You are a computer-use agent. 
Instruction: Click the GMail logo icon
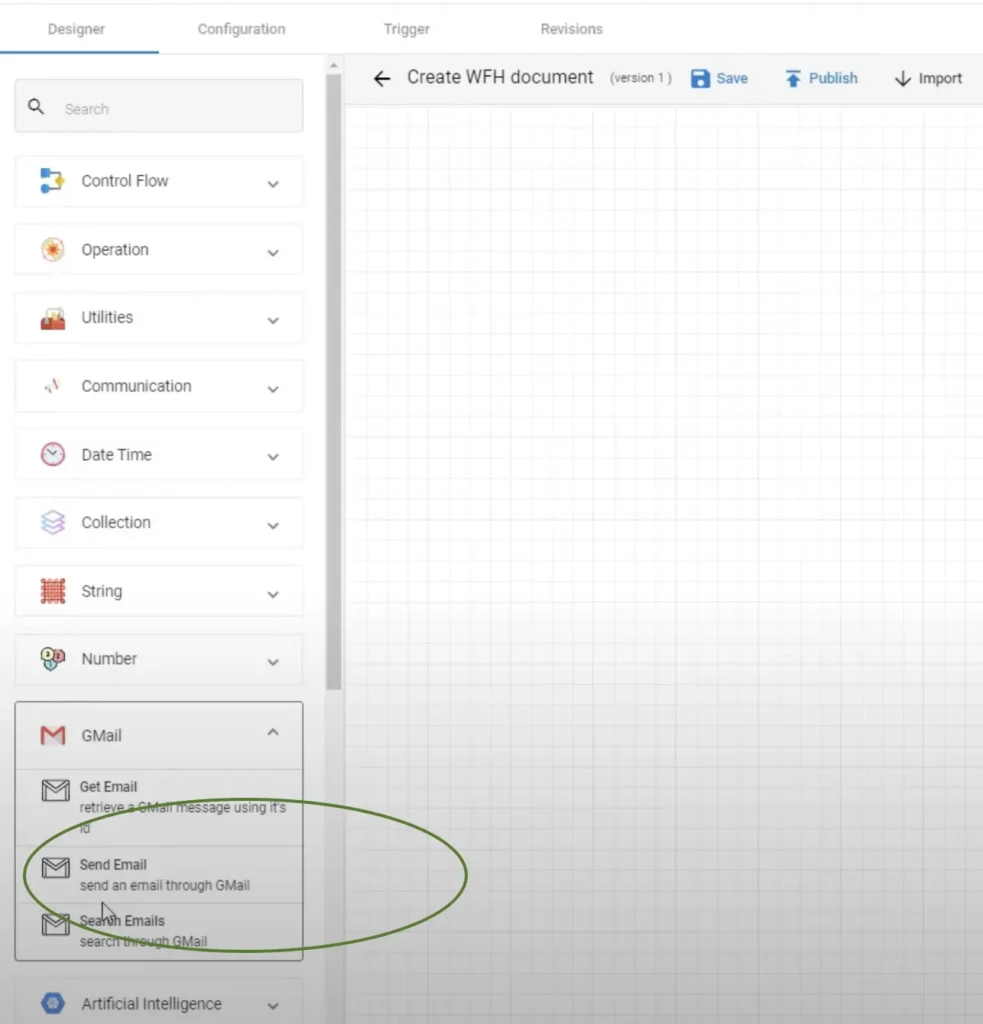click(52, 735)
